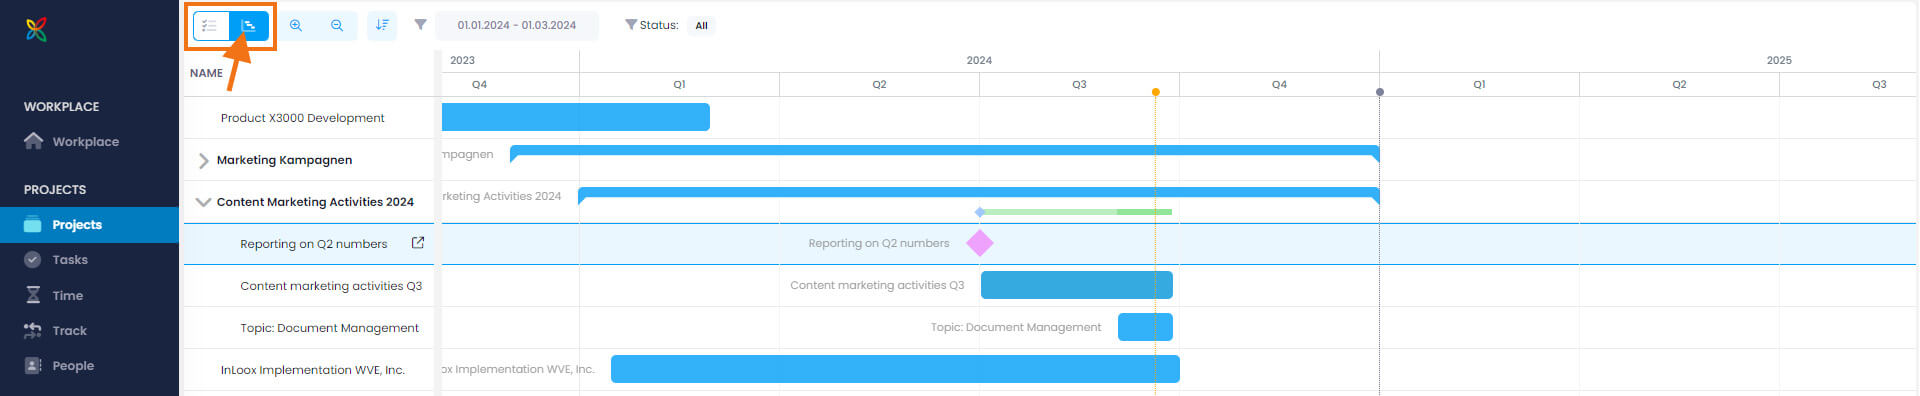Click the People contact icon

click(x=33, y=365)
